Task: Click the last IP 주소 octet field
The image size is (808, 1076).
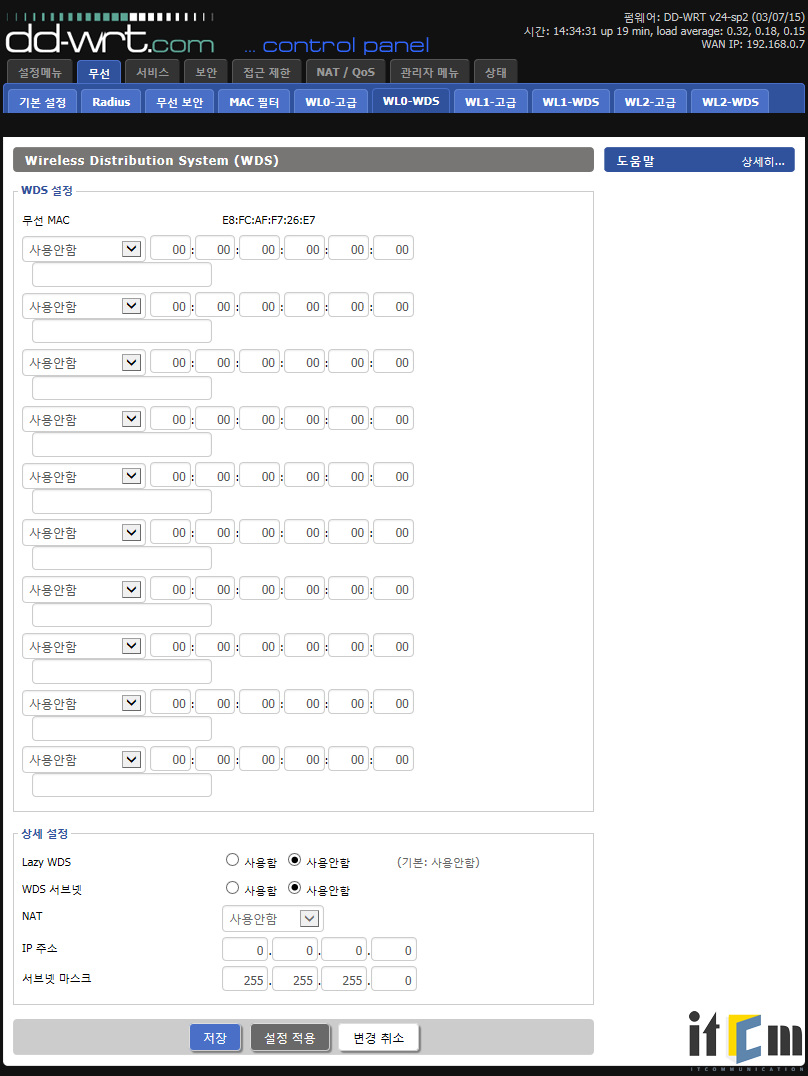Action: 393,950
